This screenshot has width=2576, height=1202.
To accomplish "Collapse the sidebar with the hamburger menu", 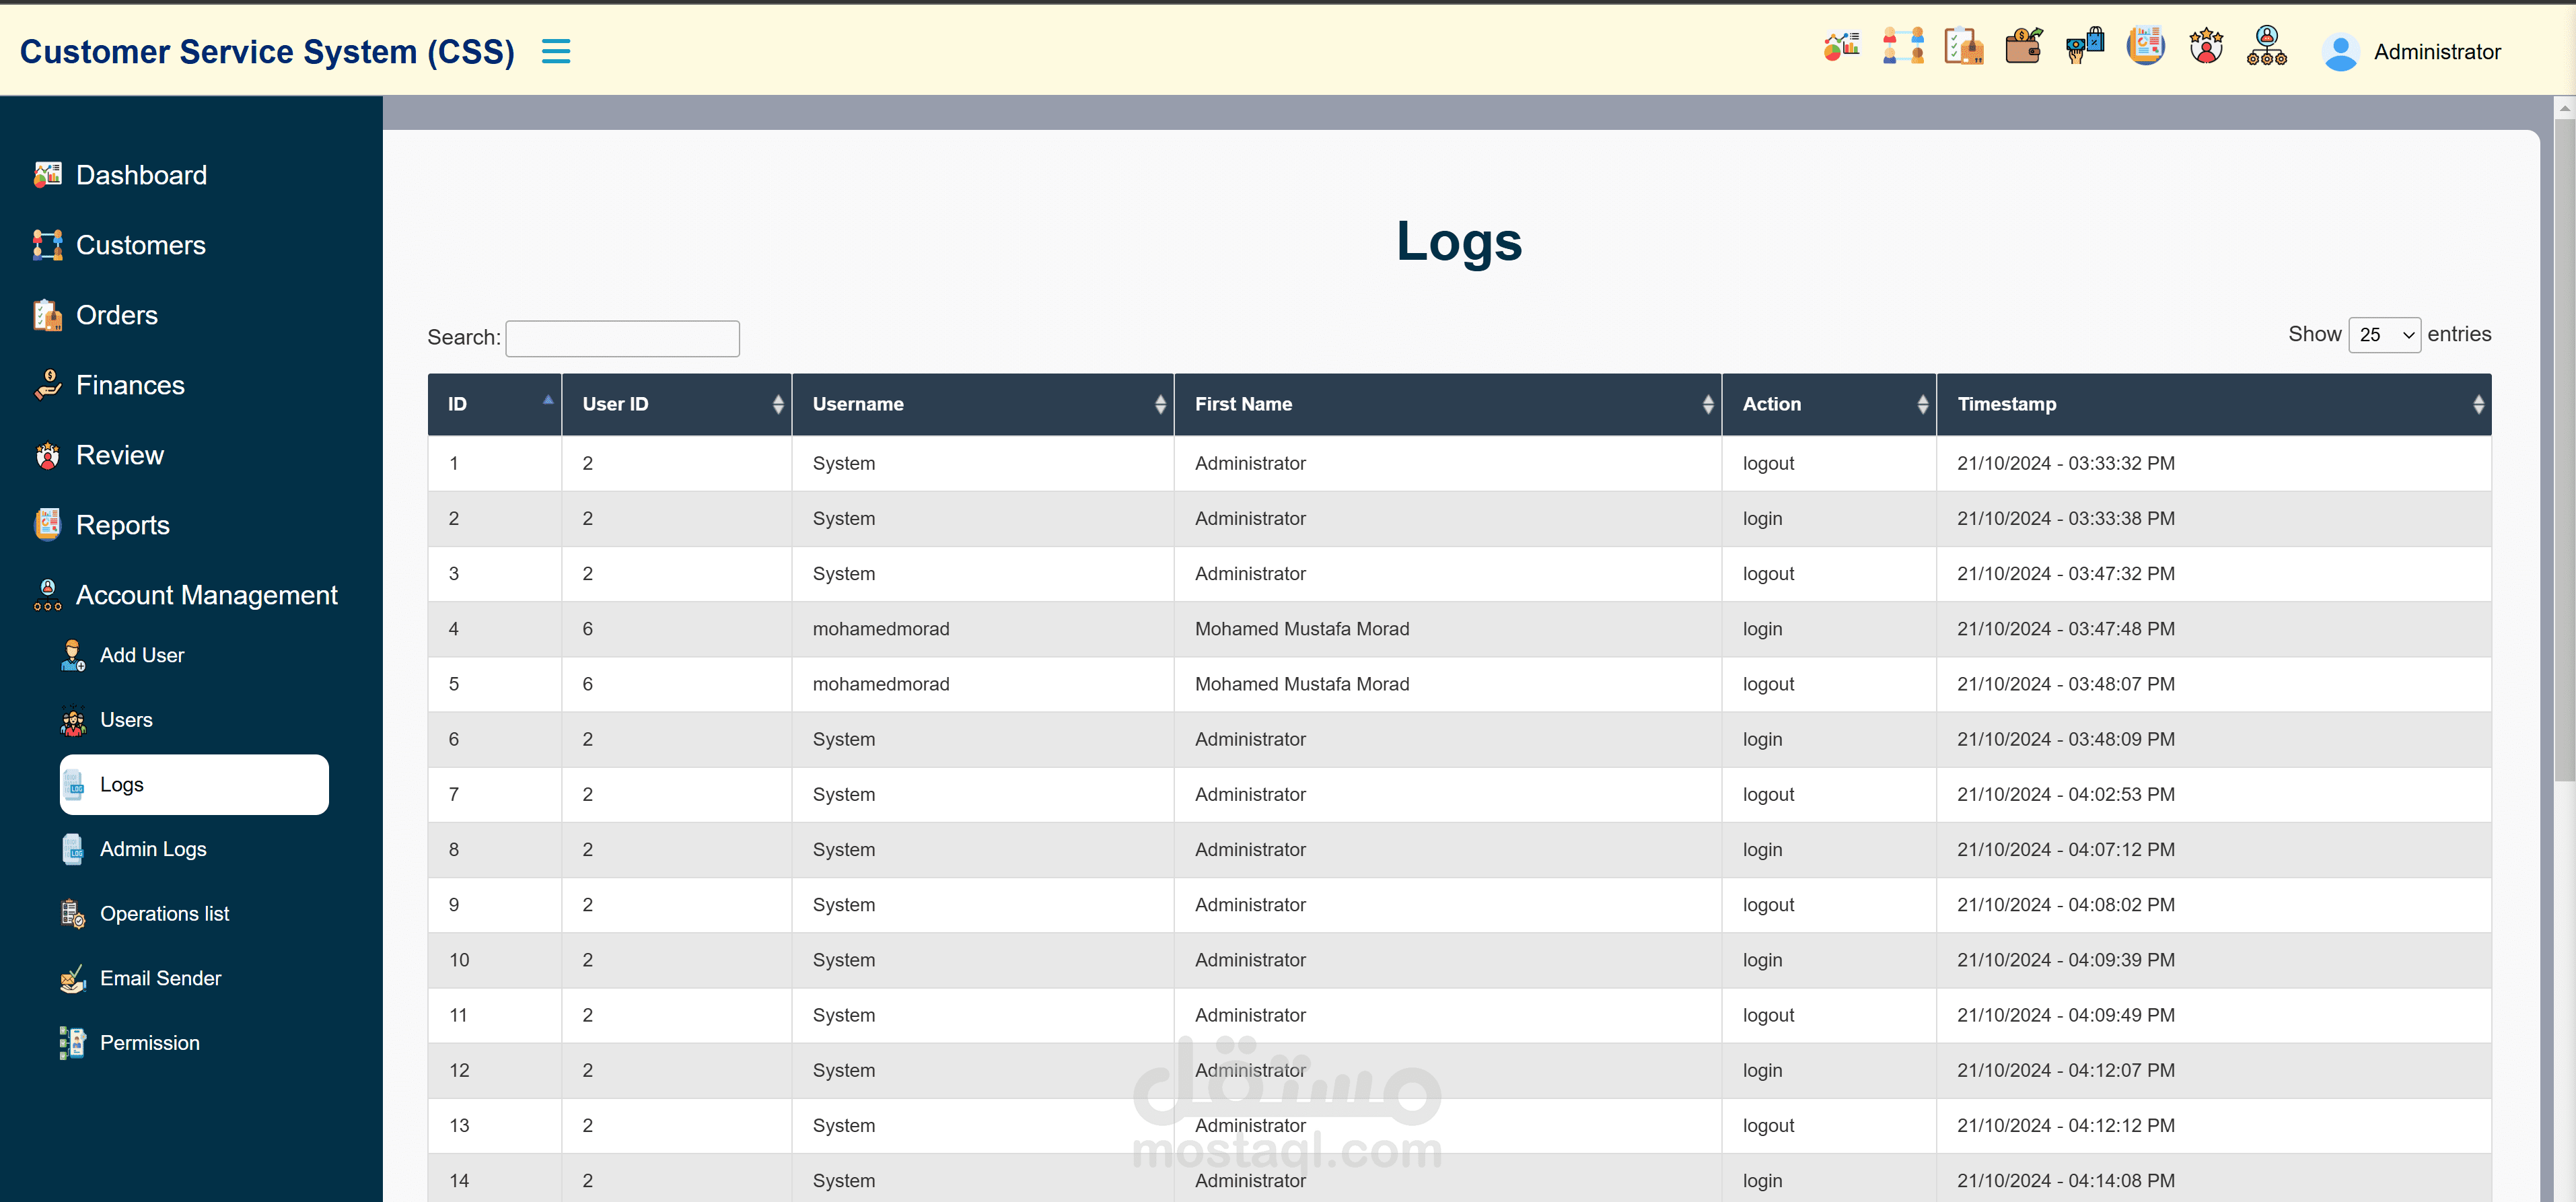I will tap(556, 50).
